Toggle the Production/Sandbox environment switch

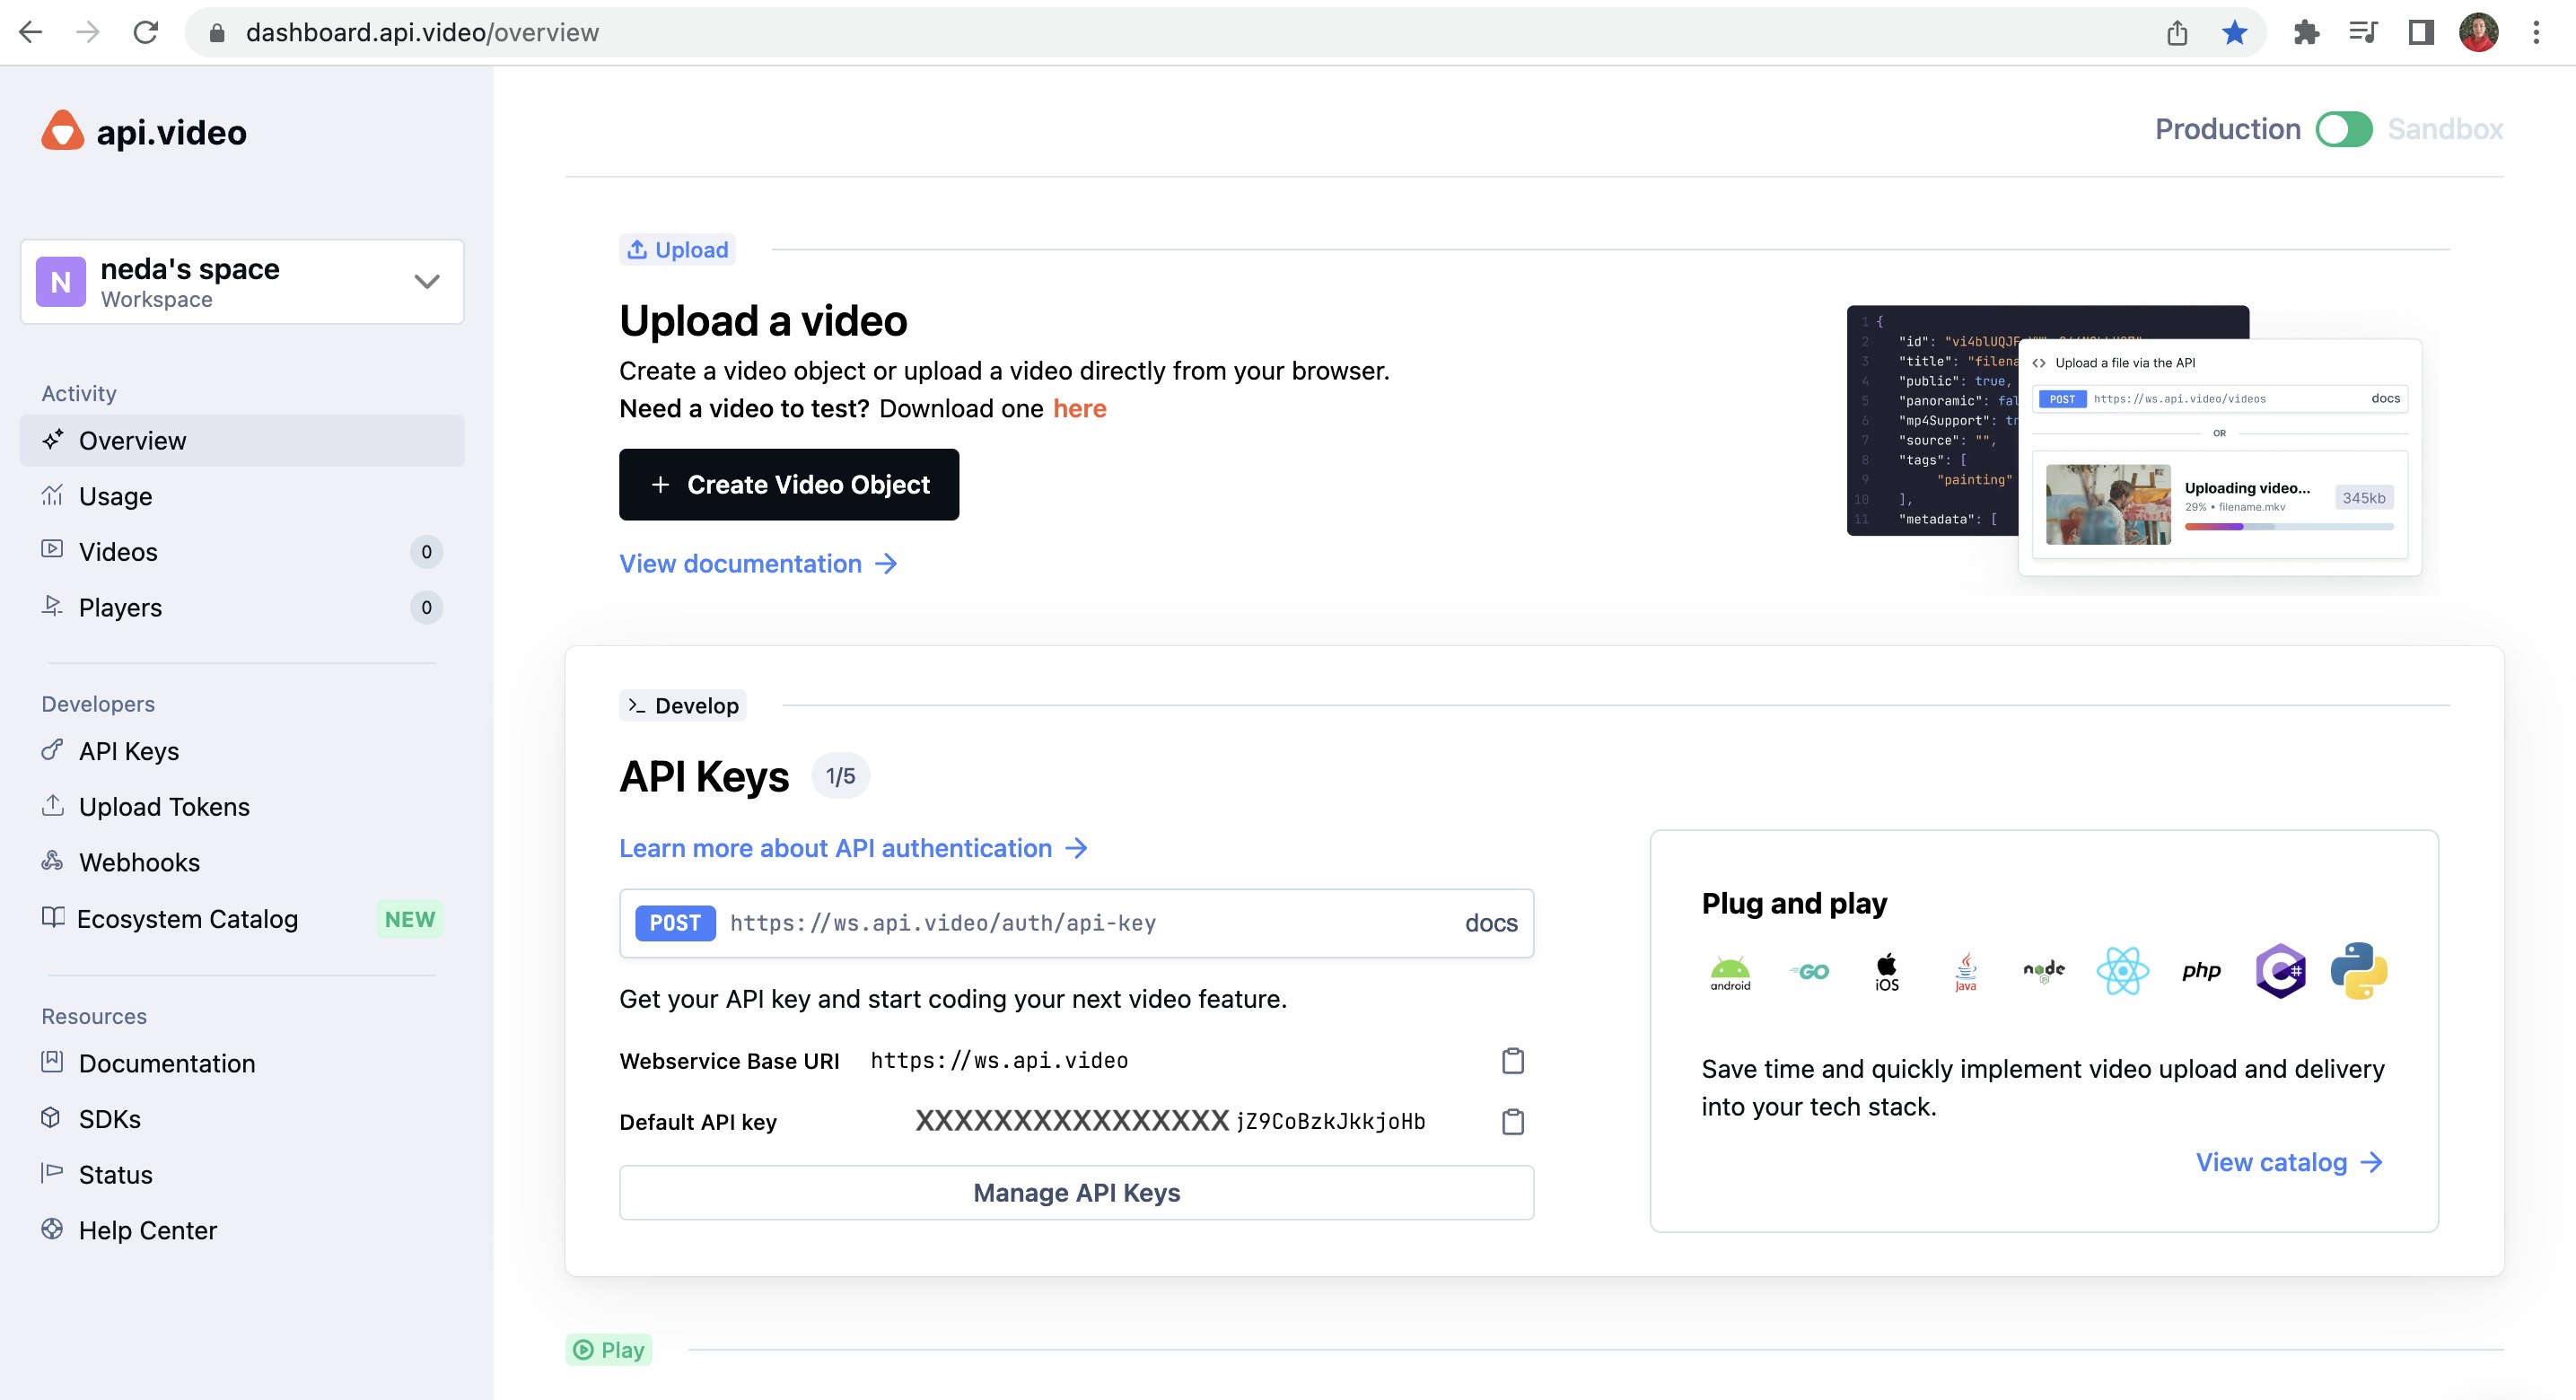2344,129
